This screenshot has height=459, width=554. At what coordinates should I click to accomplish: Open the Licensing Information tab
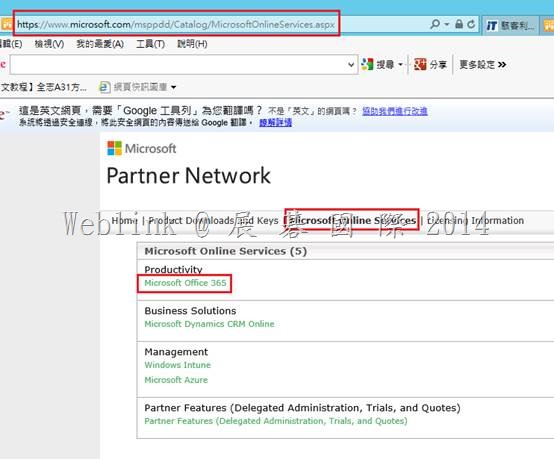click(x=476, y=220)
